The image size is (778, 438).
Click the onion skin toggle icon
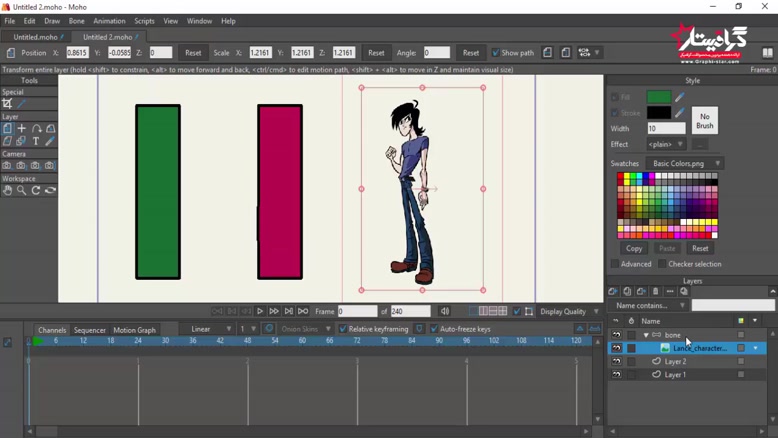269,329
